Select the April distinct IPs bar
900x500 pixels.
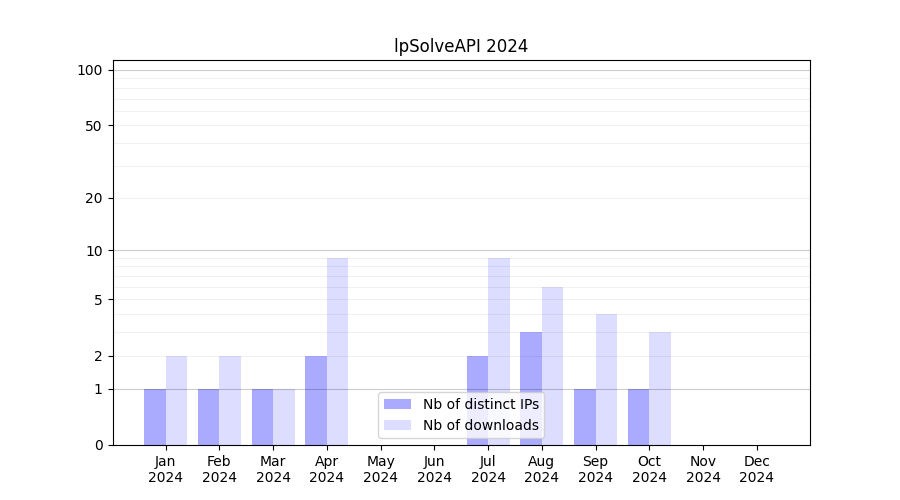pyautogui.click(x=316, y=400)
